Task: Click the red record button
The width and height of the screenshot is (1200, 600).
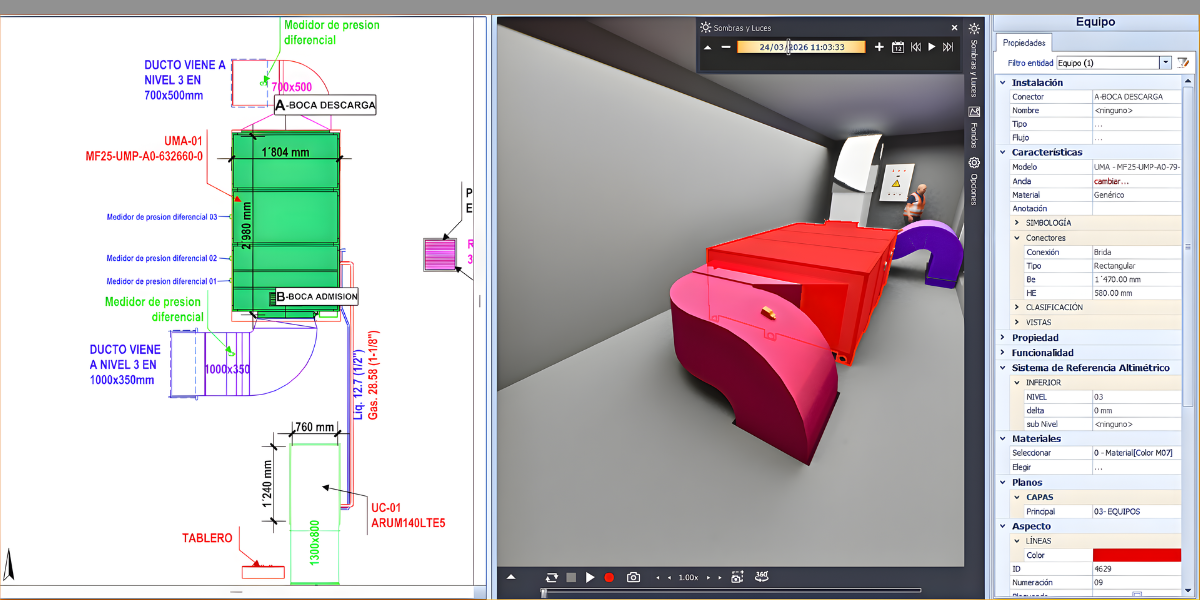Action: pyautogui.click(x=609, y=577)
